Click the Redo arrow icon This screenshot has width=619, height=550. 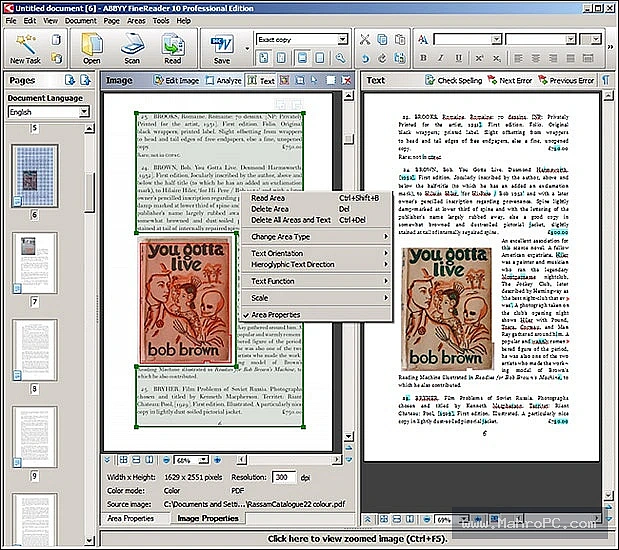[x=382, y=58]
